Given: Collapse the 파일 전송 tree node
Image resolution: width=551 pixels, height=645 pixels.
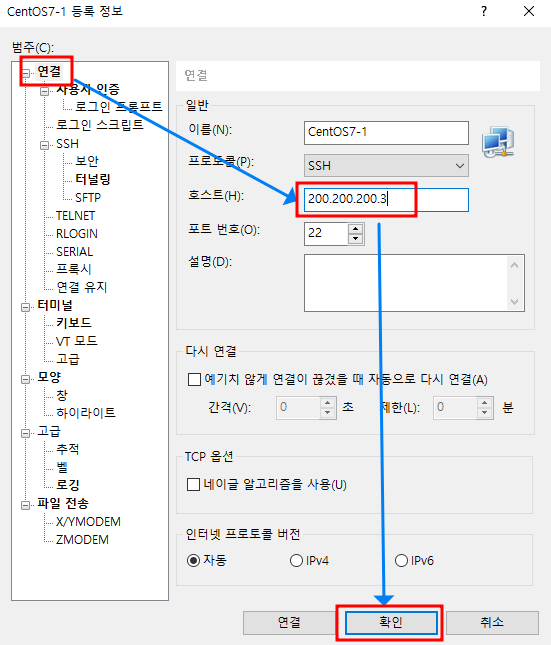Looking at the screenshot, I should pos(26,505).
